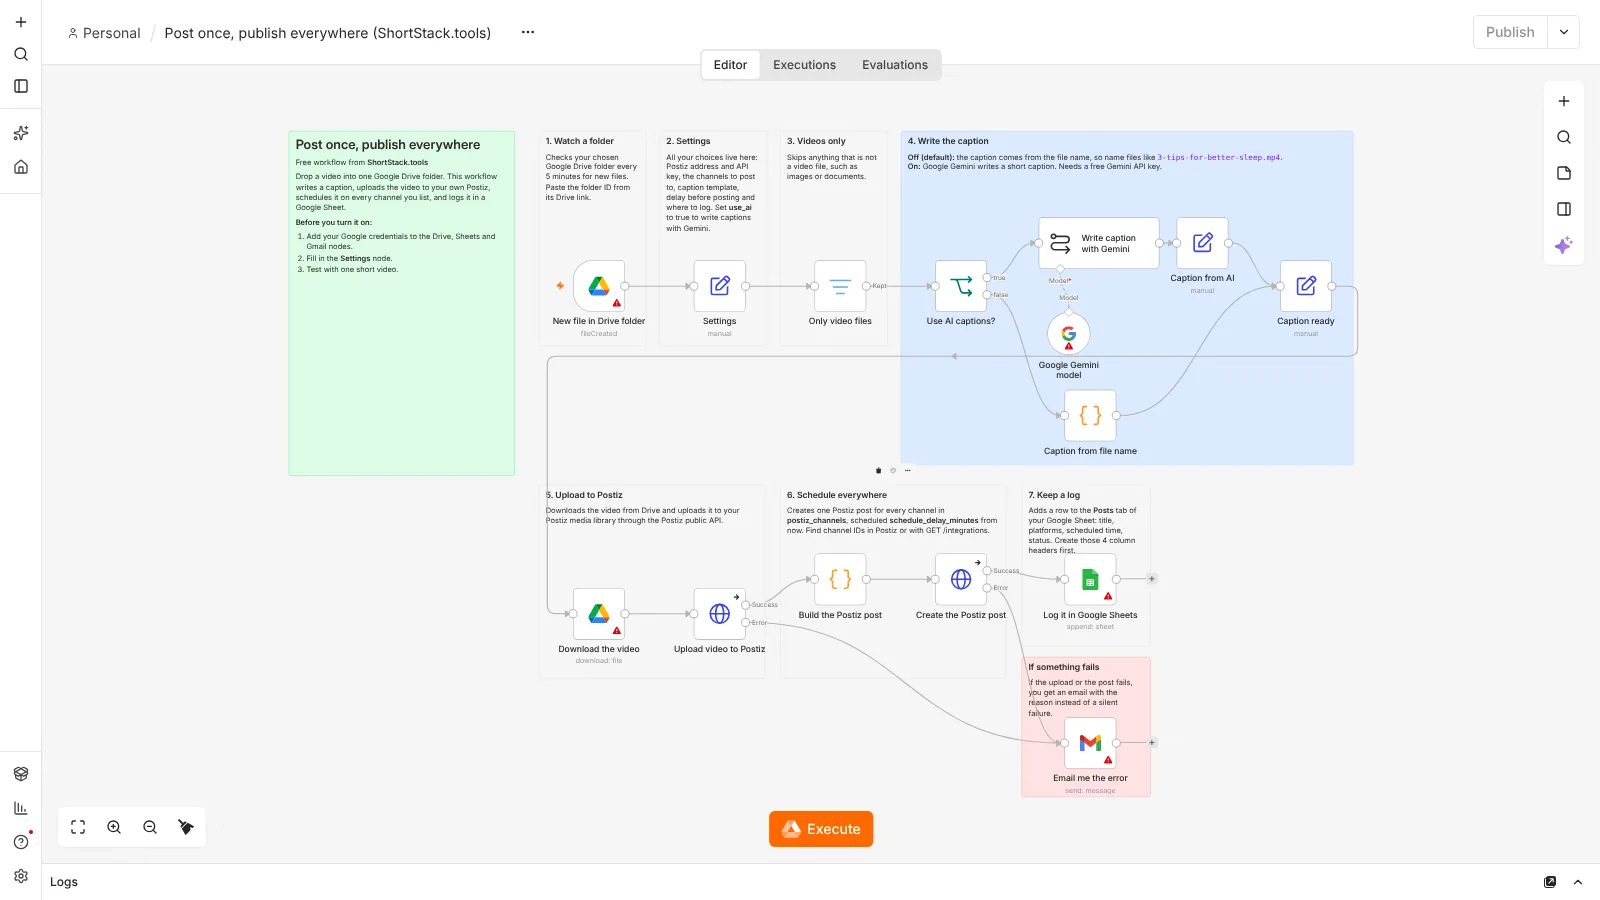Open the Google Gemini model node

tap(1068, 334)
